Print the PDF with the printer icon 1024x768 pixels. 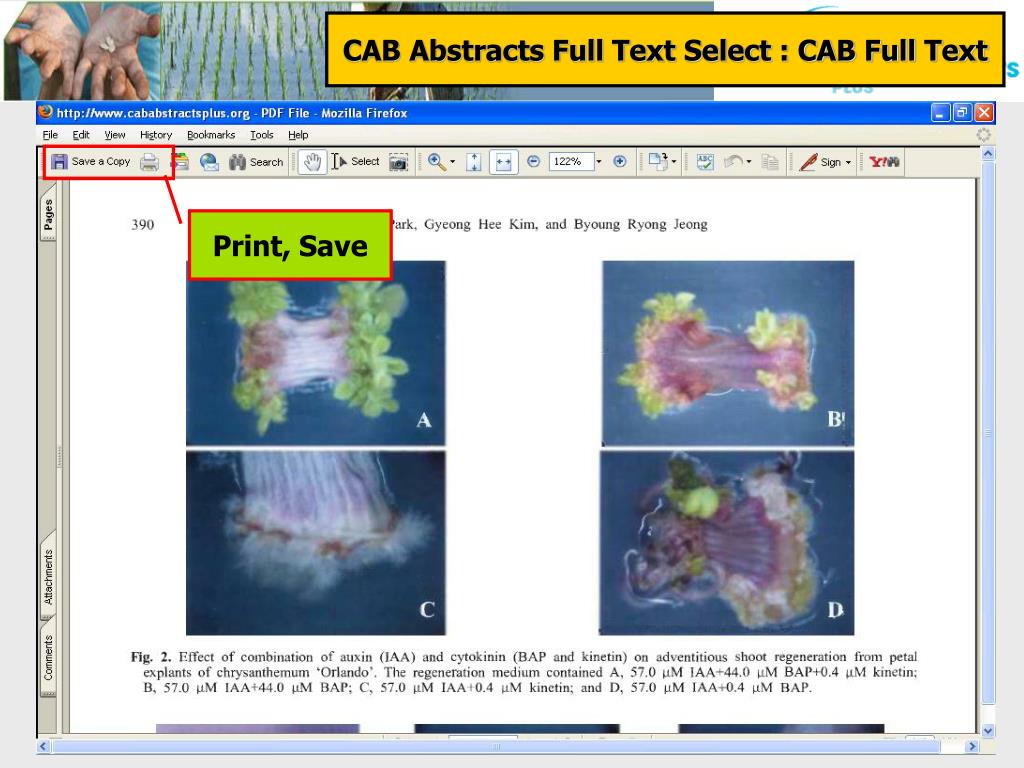(150, 161)
